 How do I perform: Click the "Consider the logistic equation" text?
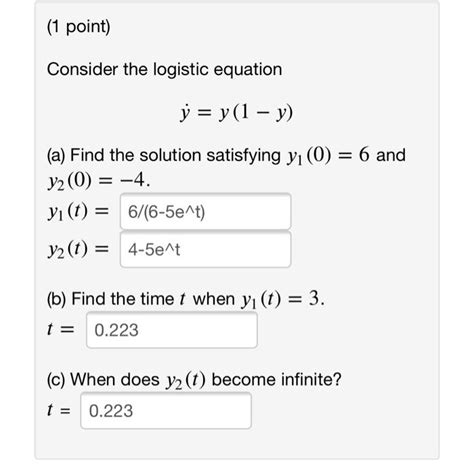164,70
